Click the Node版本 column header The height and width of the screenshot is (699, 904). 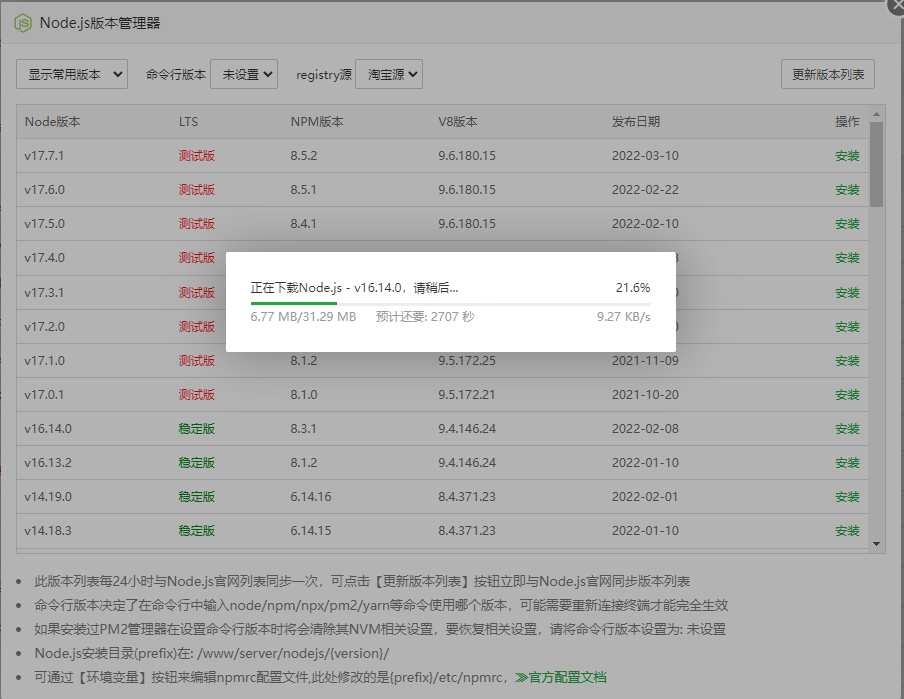(x=52, y=122)
